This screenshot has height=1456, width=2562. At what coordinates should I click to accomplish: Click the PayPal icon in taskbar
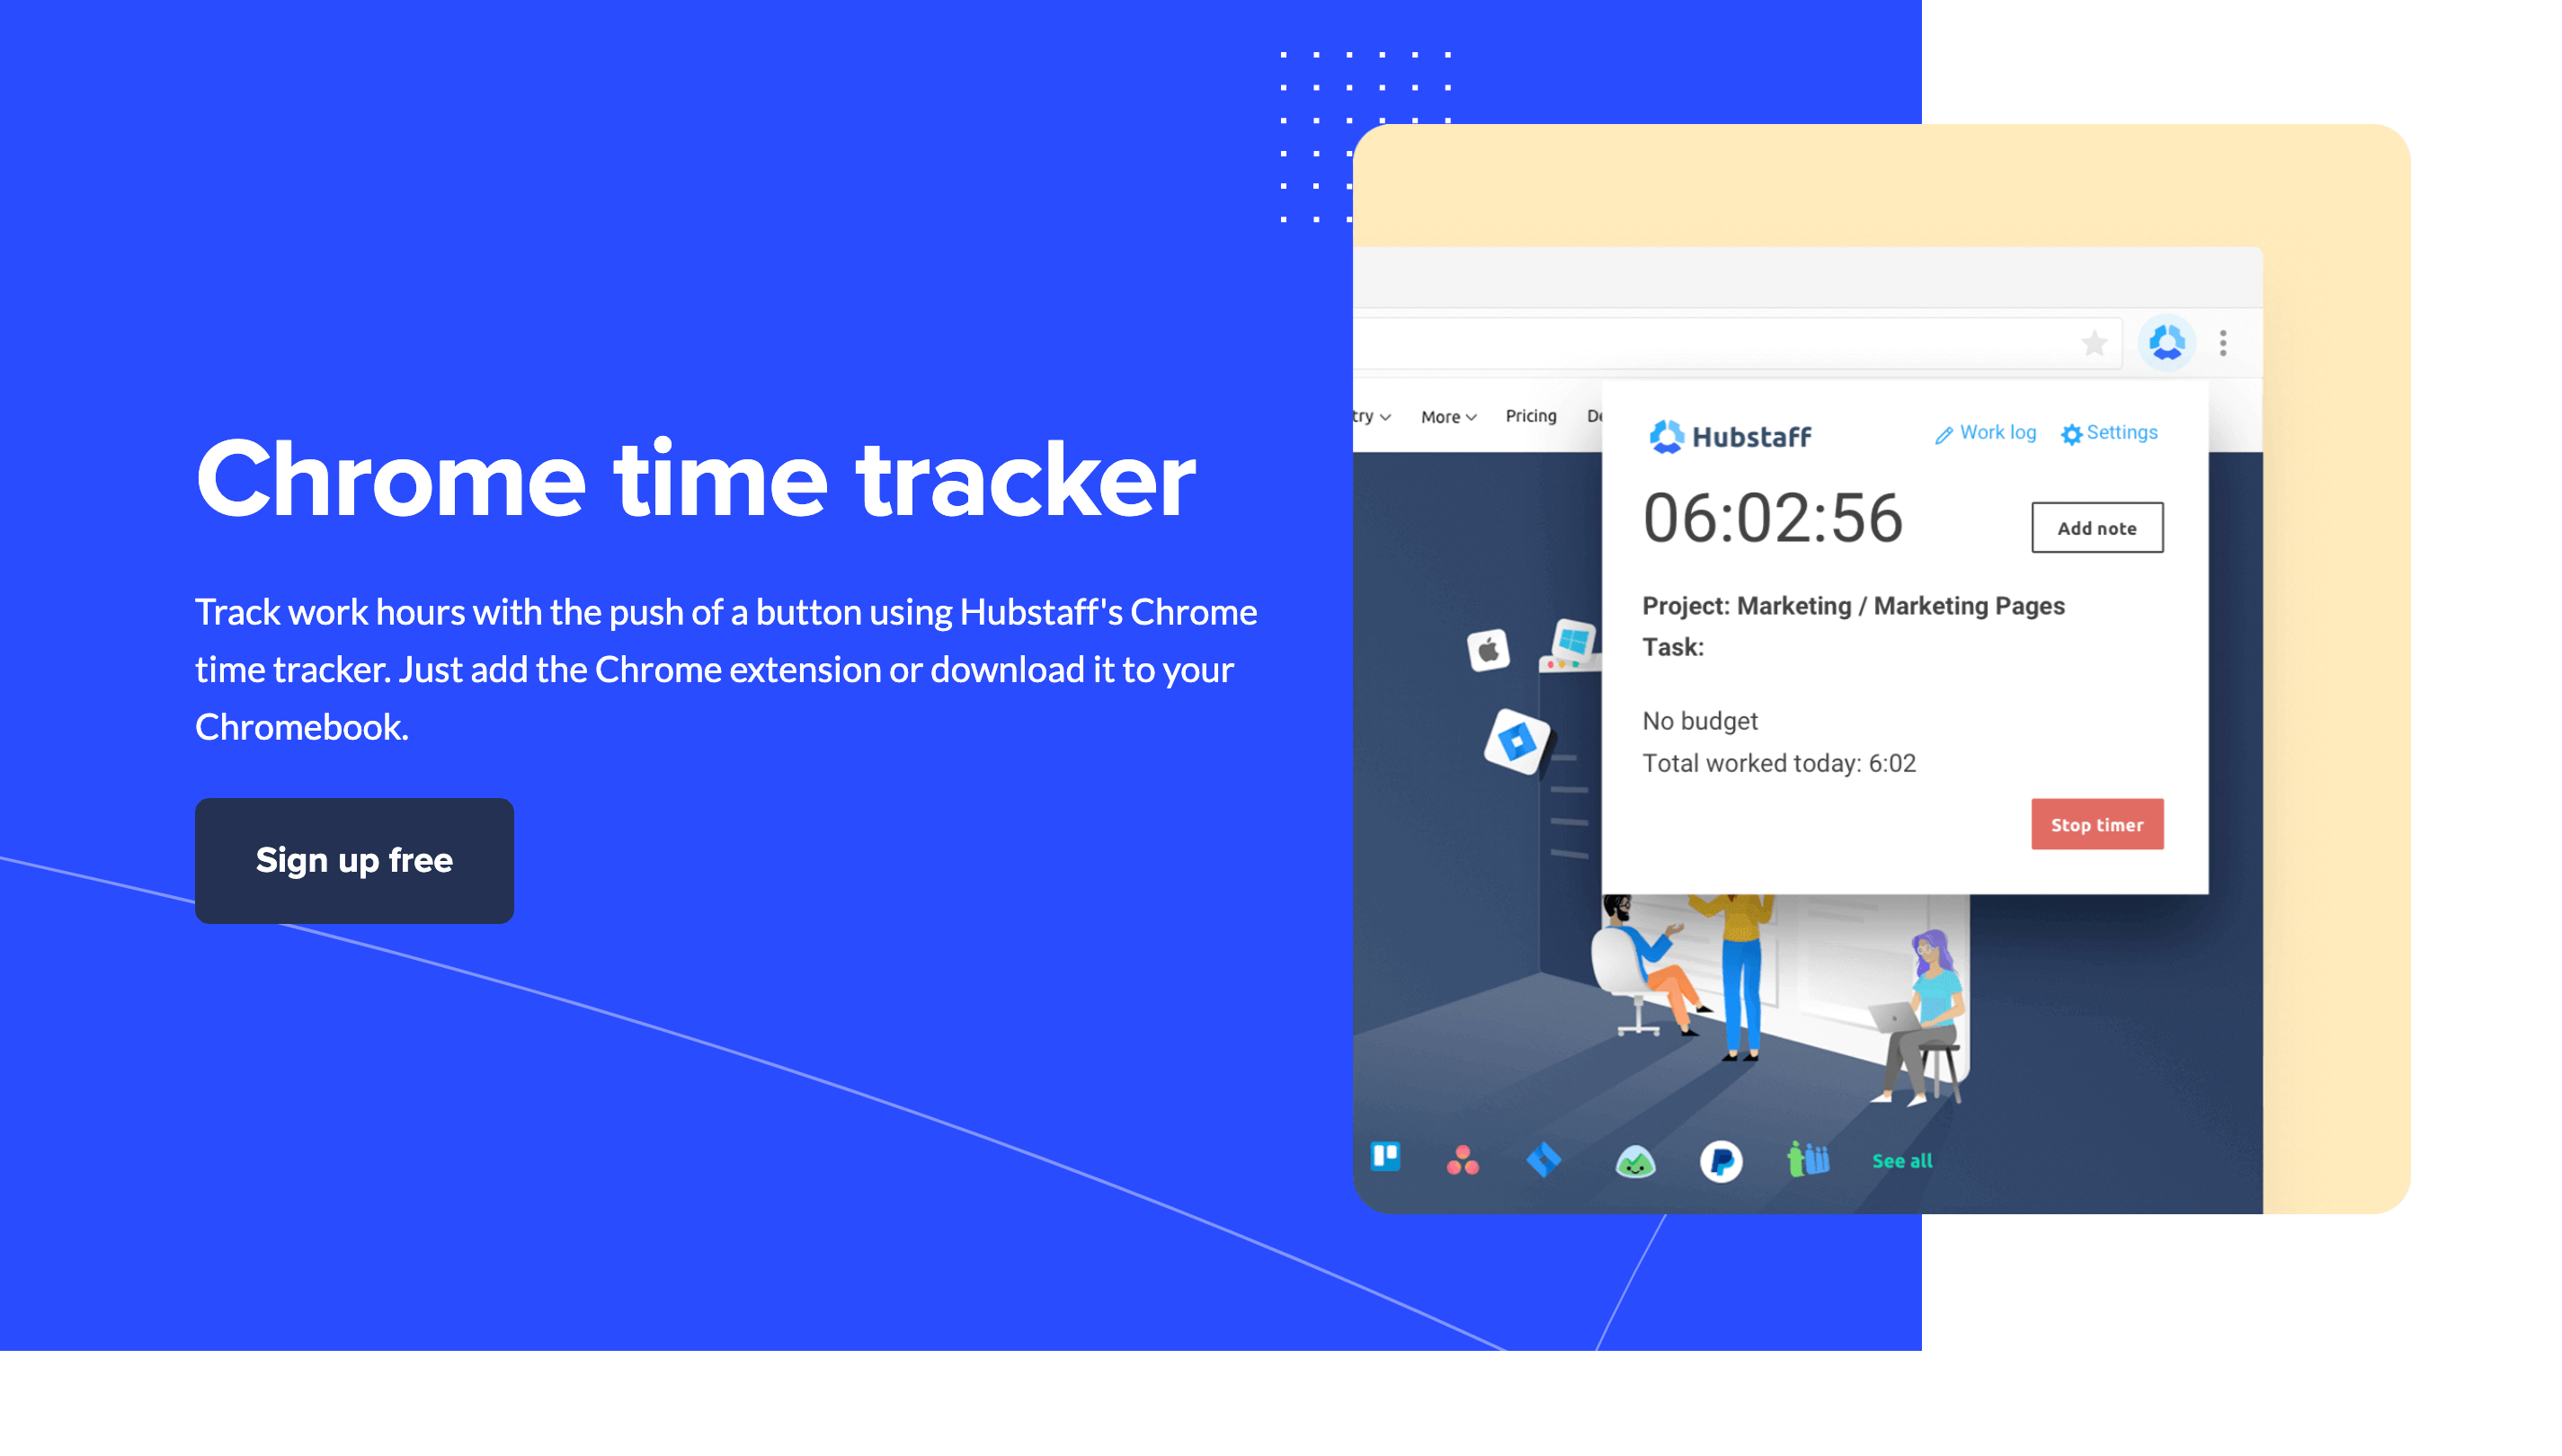[x=1721, y=1159]
